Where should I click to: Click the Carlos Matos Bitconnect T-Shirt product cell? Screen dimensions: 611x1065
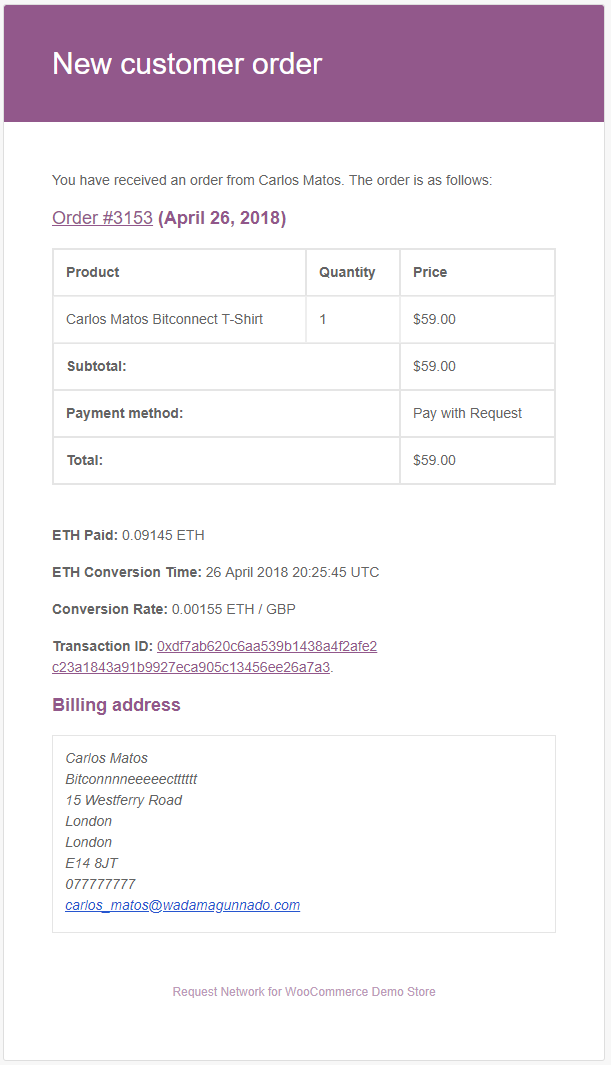point(179,319)
